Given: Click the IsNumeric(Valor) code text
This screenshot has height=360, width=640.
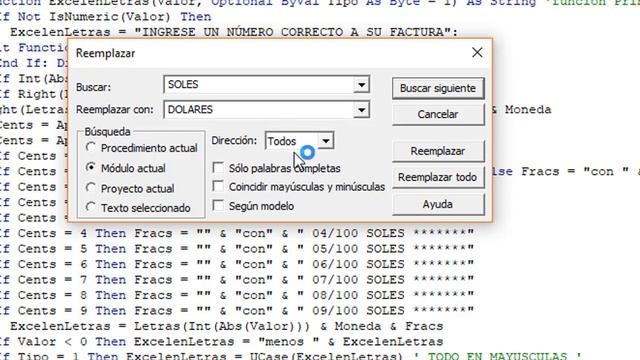Looking at the screenshot, I should (x=110, y=17).
